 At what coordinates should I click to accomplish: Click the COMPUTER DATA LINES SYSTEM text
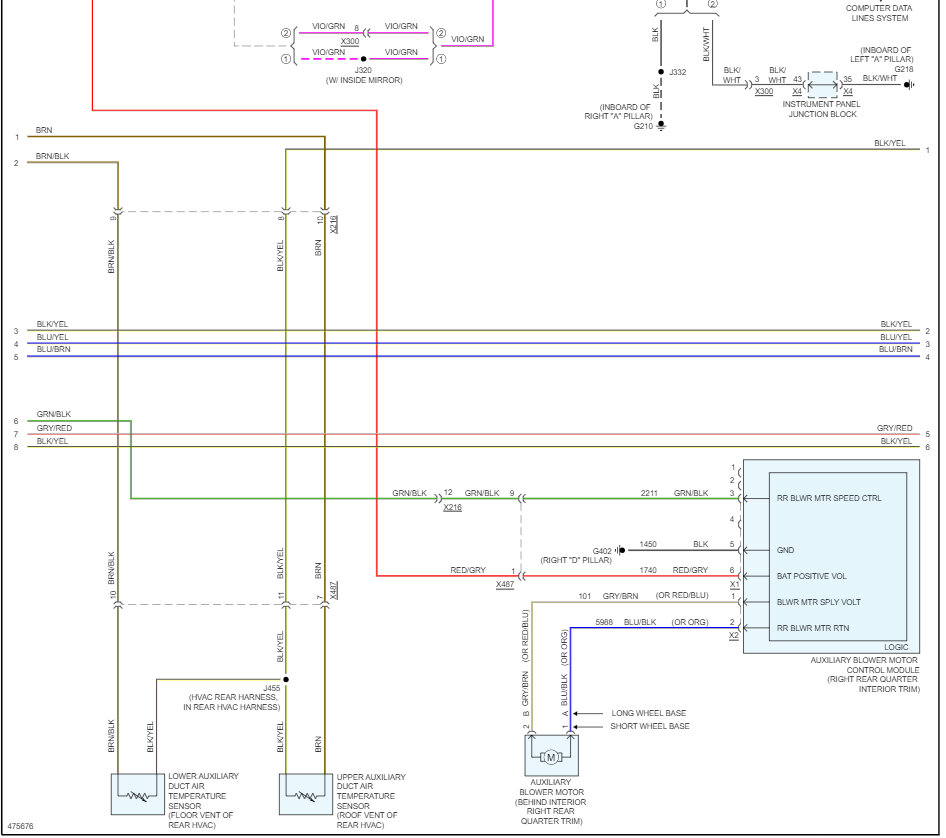click(x=879, y=13)
